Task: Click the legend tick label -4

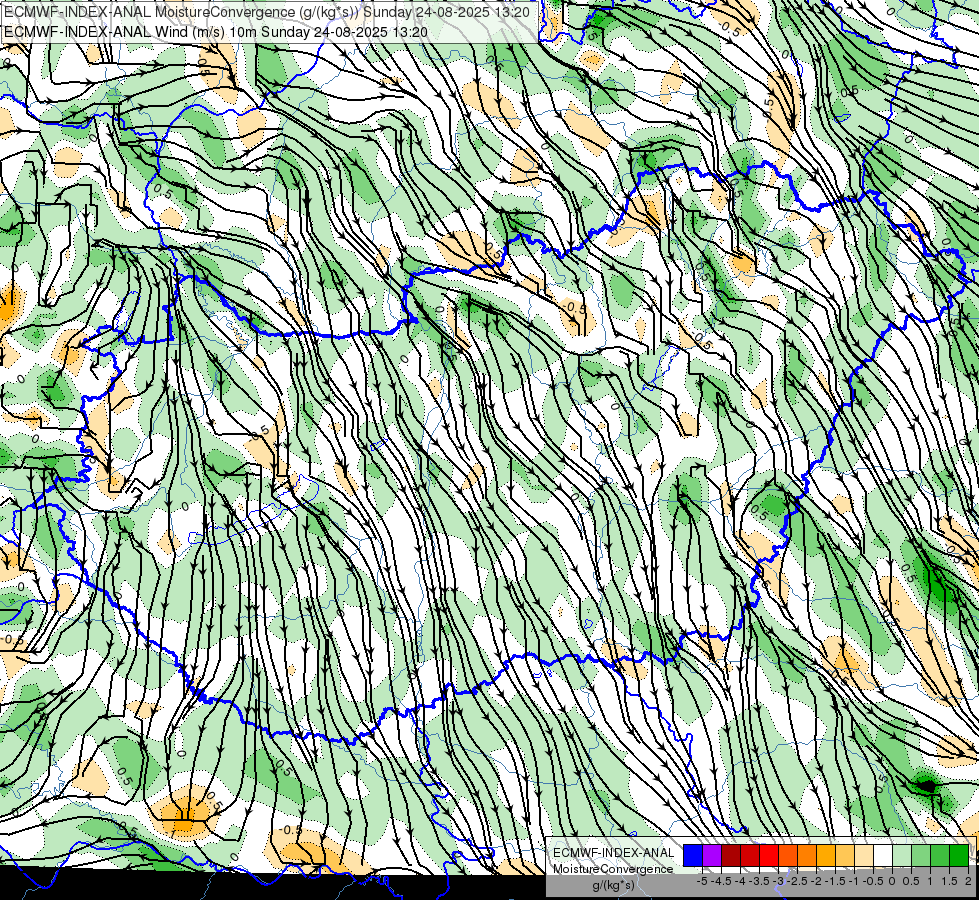Action: click(740, 881)
